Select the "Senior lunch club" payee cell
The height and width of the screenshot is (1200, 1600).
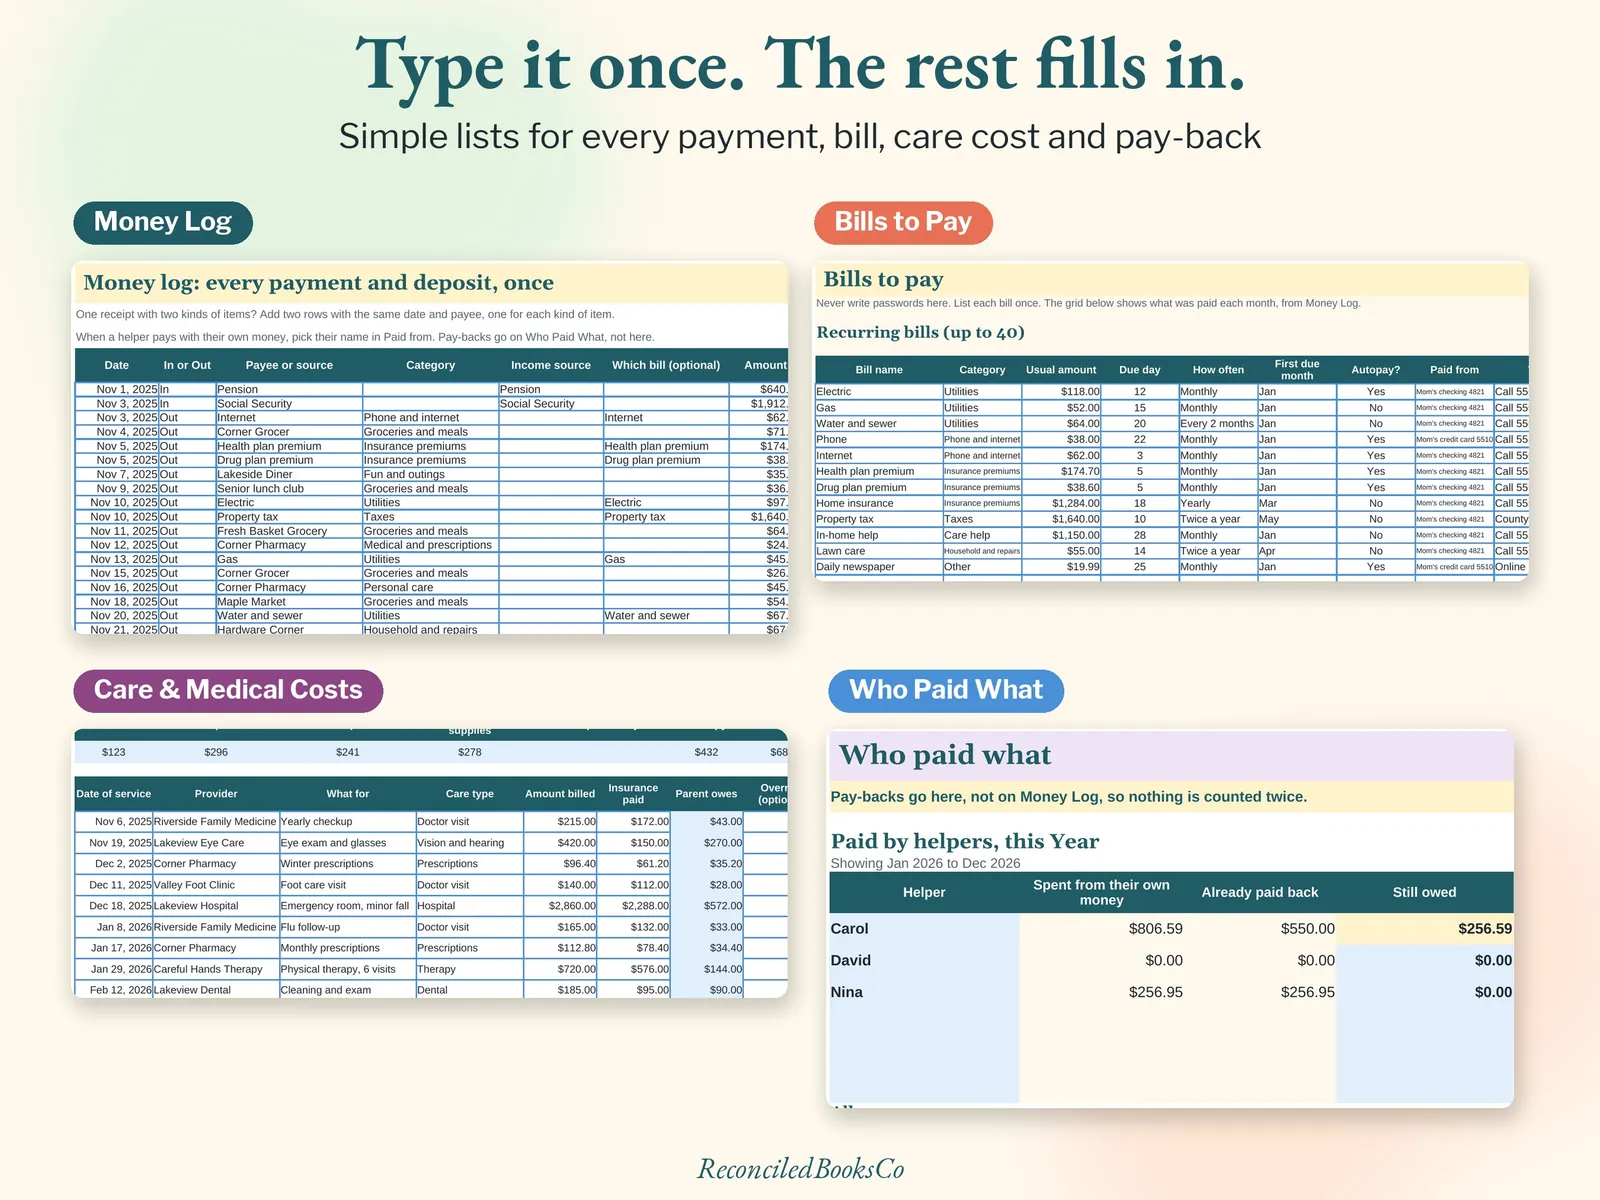point(289,489)
